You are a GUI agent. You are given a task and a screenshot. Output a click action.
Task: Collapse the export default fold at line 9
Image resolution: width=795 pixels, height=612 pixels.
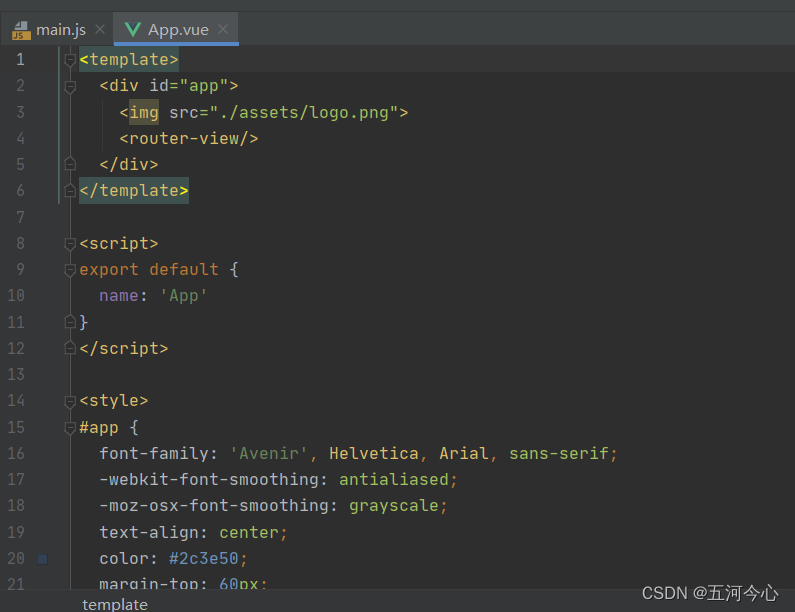[70, 270]
